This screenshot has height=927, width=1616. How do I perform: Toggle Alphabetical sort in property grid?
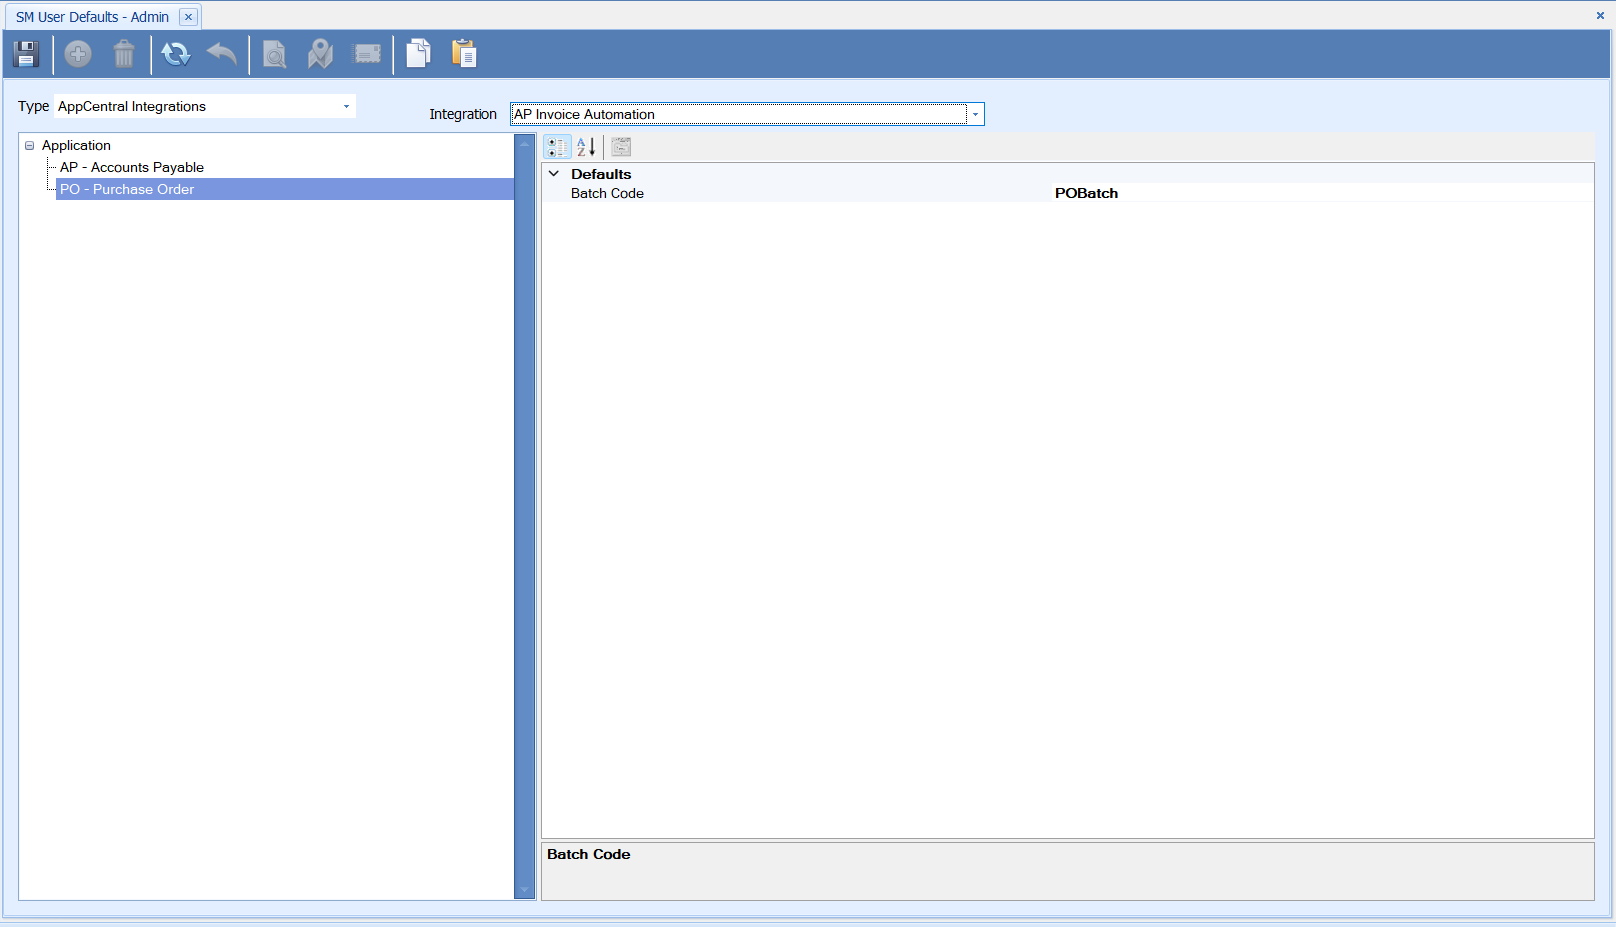586,147
